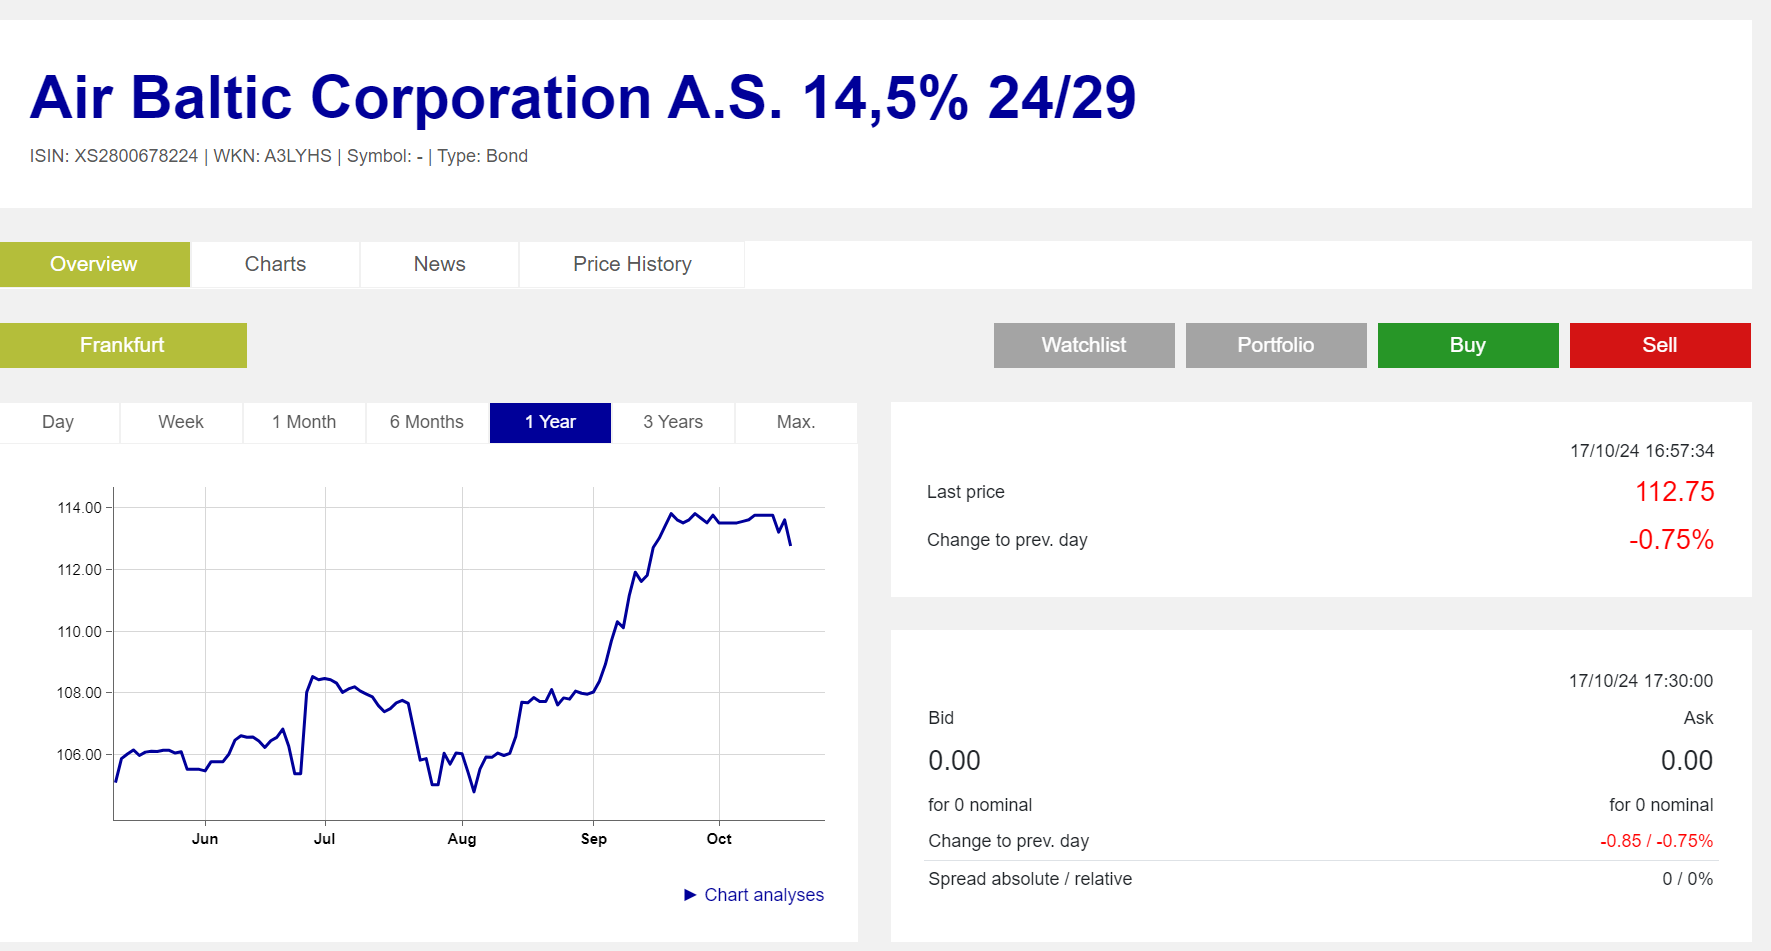Select the 1 Year chart range
Viewport: 1771px width, 951px height.
pos(550,422)
